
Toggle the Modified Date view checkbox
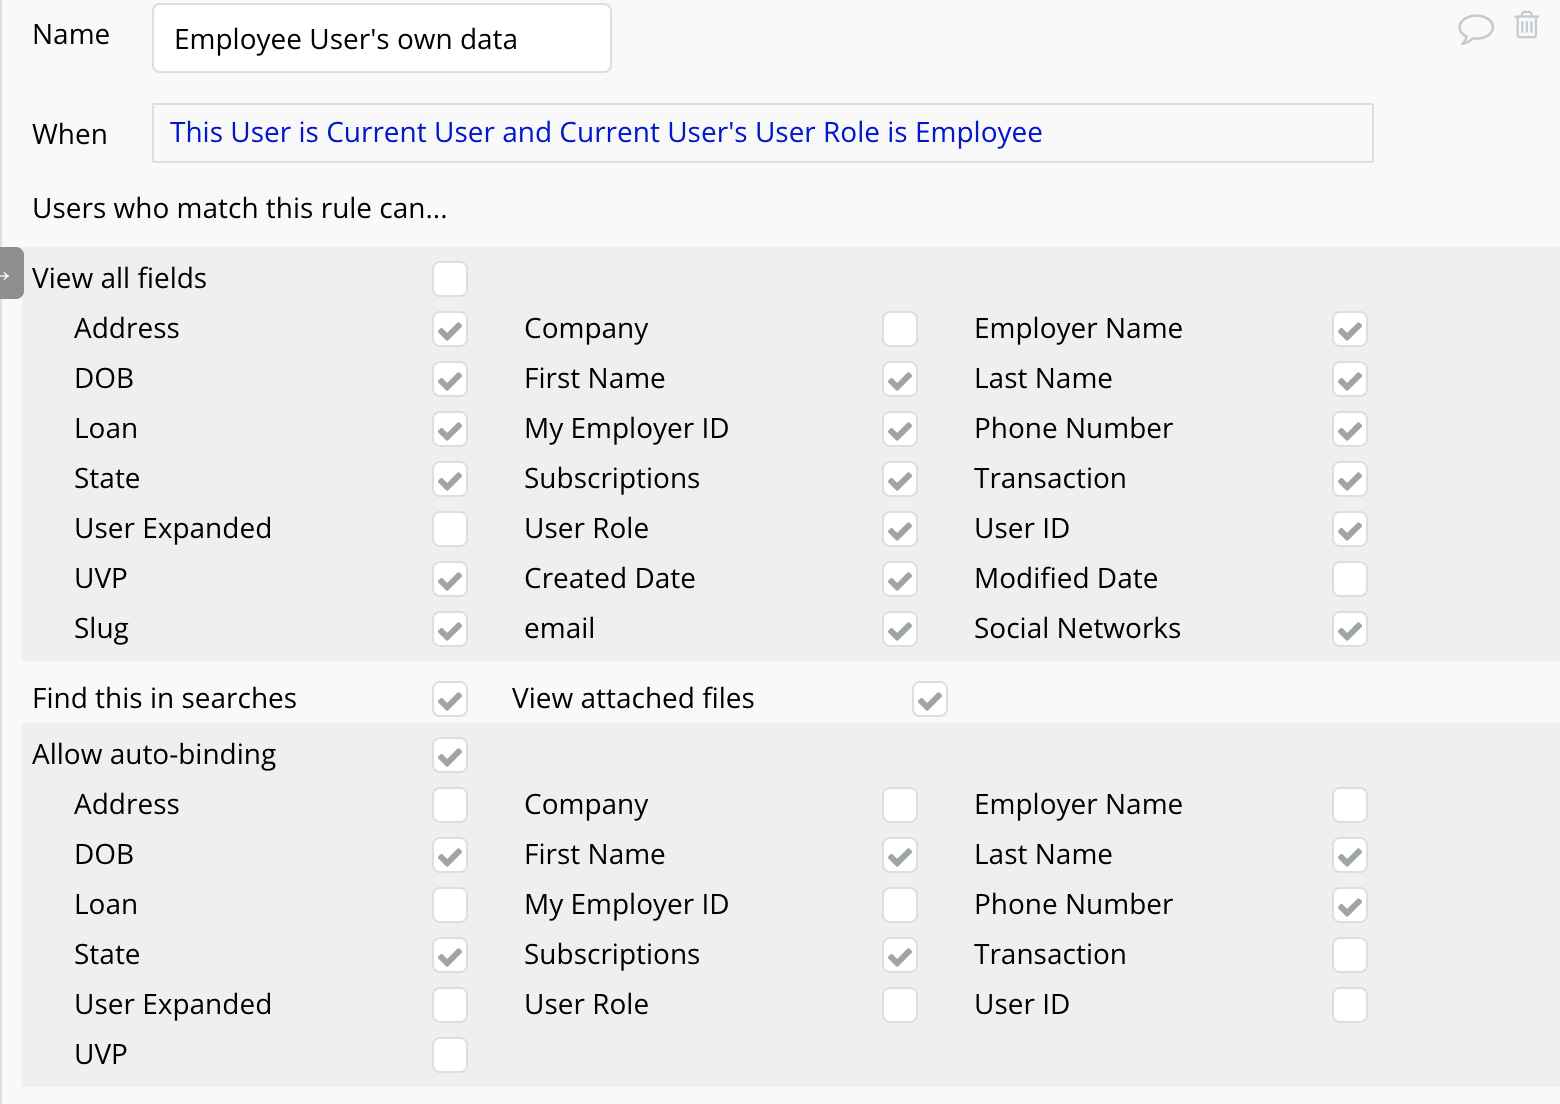pos(1350,579)
